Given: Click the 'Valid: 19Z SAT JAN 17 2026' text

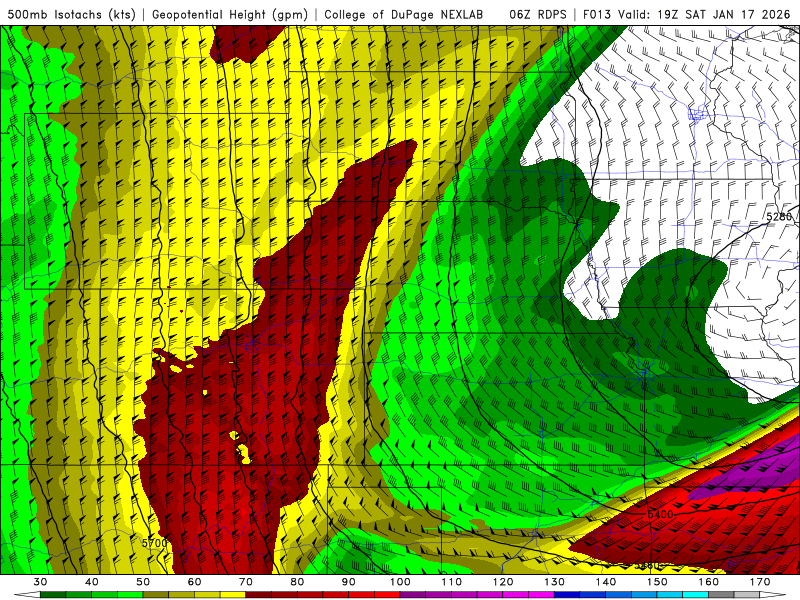Looking at the screenshot, I should [x=704, y=15].
